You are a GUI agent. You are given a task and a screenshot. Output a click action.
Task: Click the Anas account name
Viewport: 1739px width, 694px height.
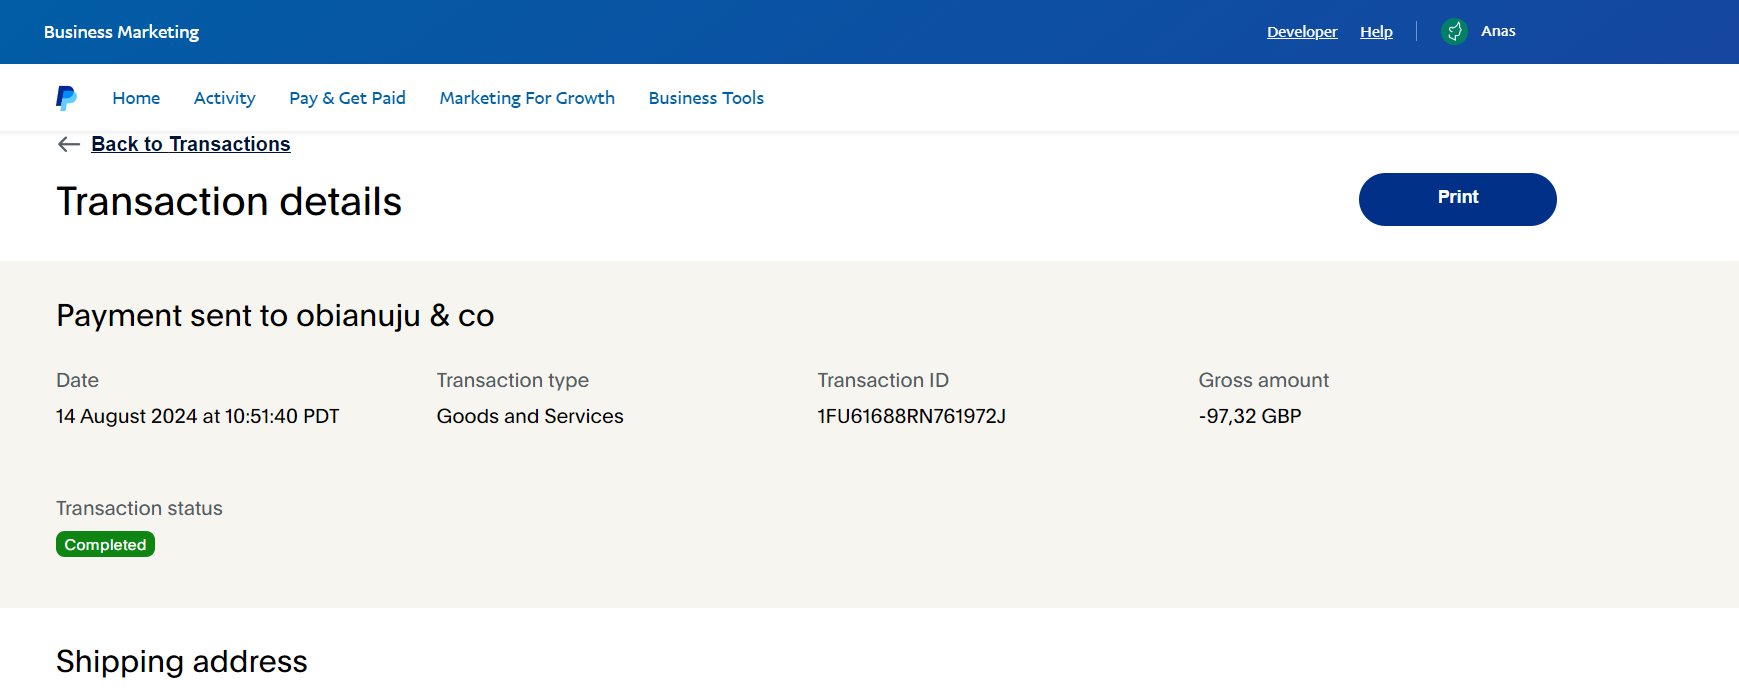click(1498, 31)
